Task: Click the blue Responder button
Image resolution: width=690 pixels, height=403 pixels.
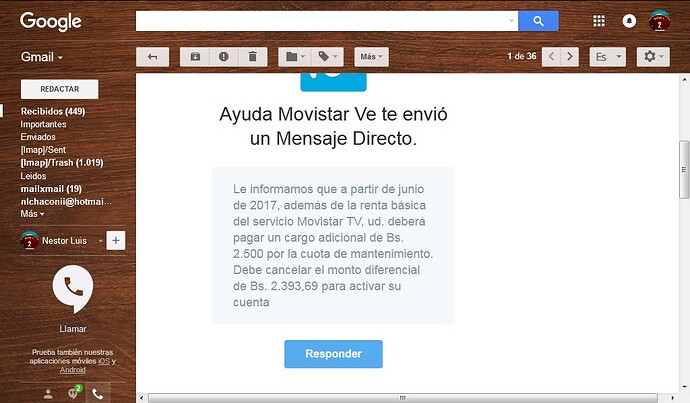Action: tap(334, 354)
